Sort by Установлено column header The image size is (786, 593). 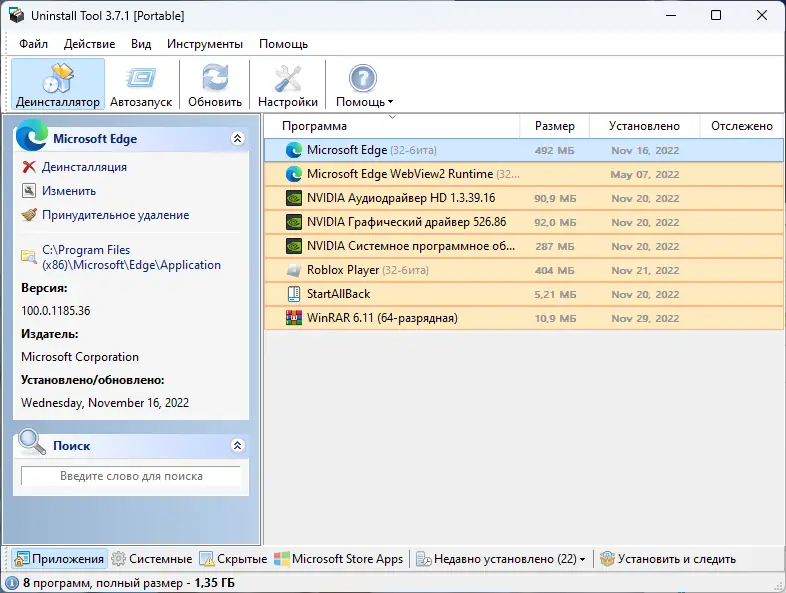click(x=644, y=126)
